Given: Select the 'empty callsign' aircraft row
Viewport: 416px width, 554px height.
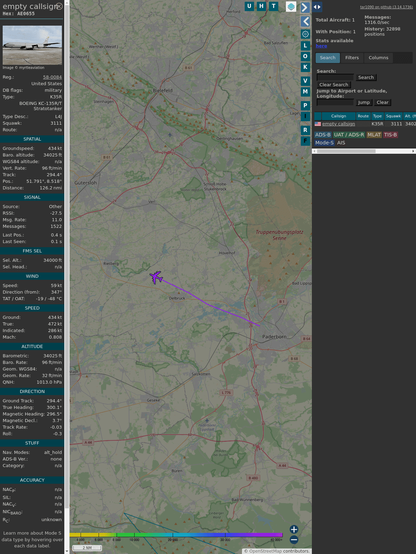Looking at the screenshot, I should click(x=365, y=124).
